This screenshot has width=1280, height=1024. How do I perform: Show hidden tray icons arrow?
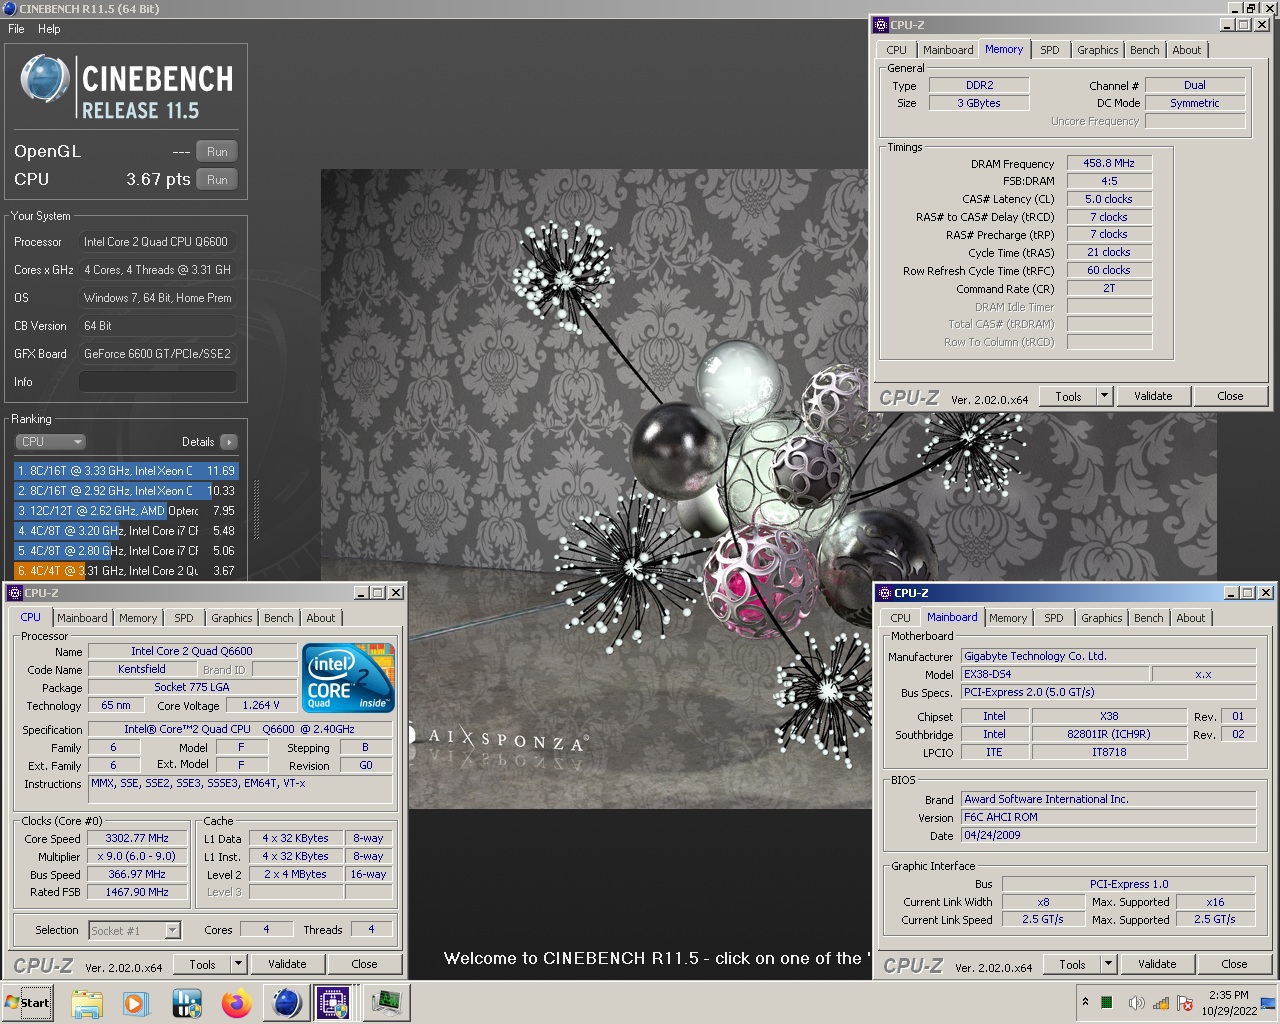pos(1085,1002)
